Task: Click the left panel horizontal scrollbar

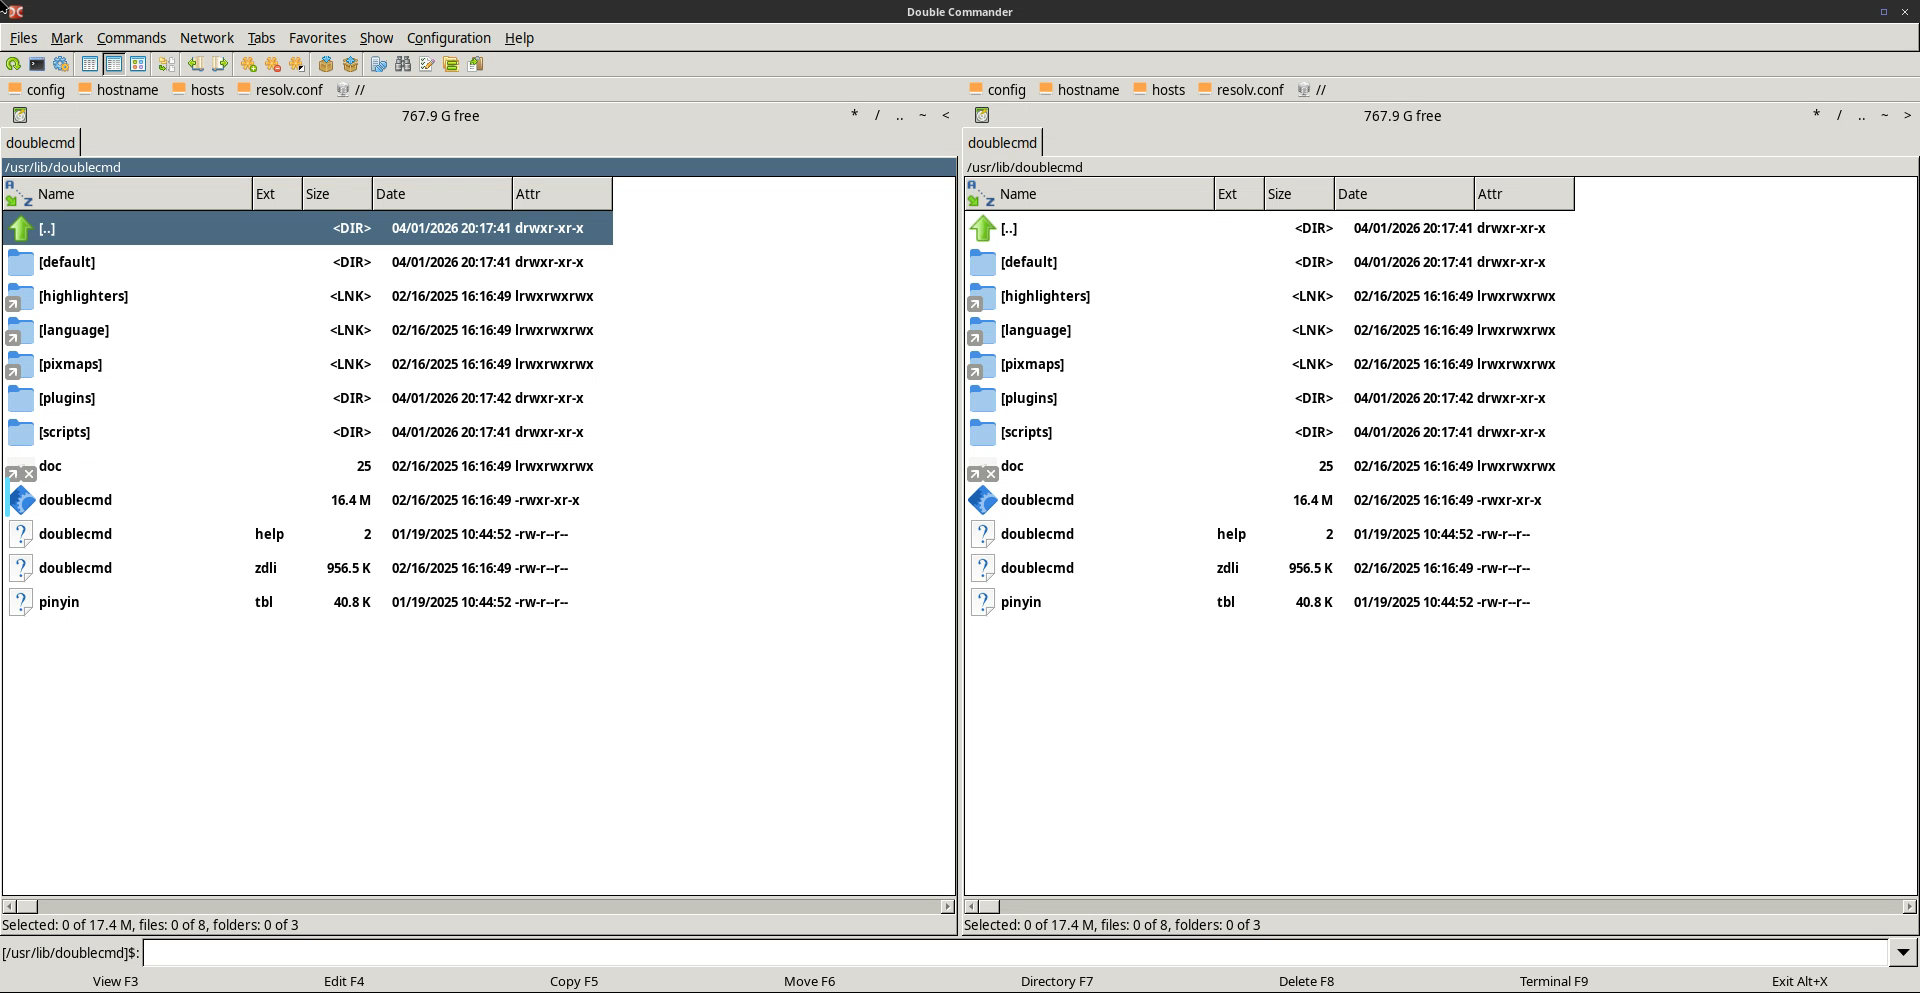Action: (480, 906)
